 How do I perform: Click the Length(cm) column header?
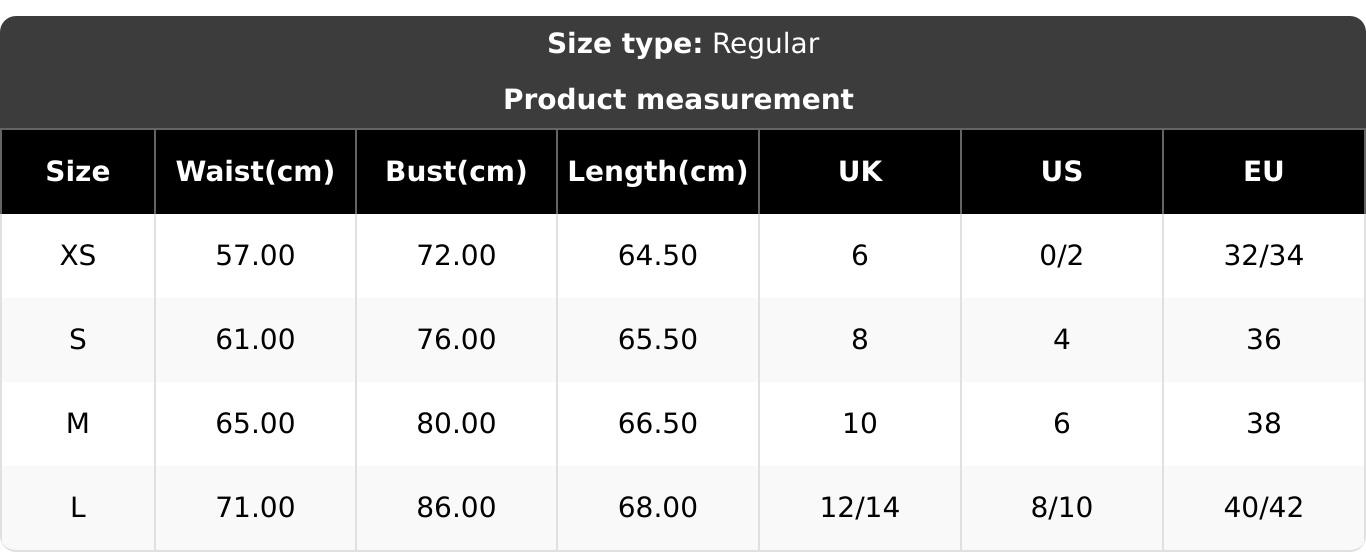[x=658, y=172]
